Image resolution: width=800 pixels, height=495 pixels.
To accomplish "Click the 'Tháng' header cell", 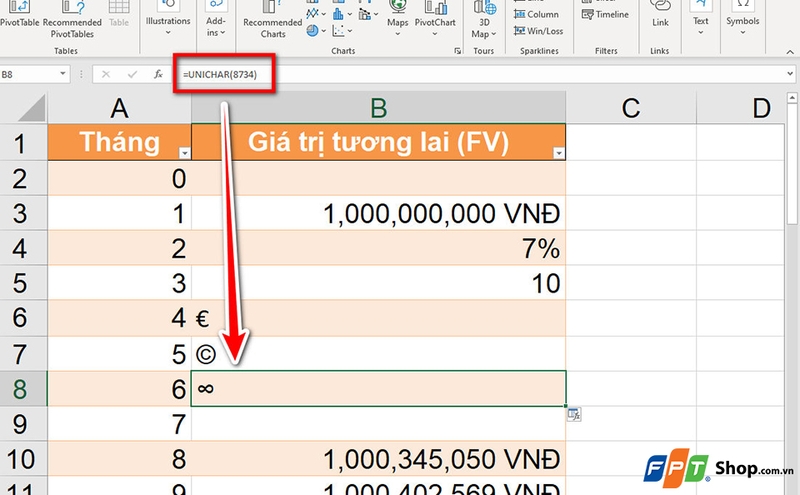I will click(119, 142).
